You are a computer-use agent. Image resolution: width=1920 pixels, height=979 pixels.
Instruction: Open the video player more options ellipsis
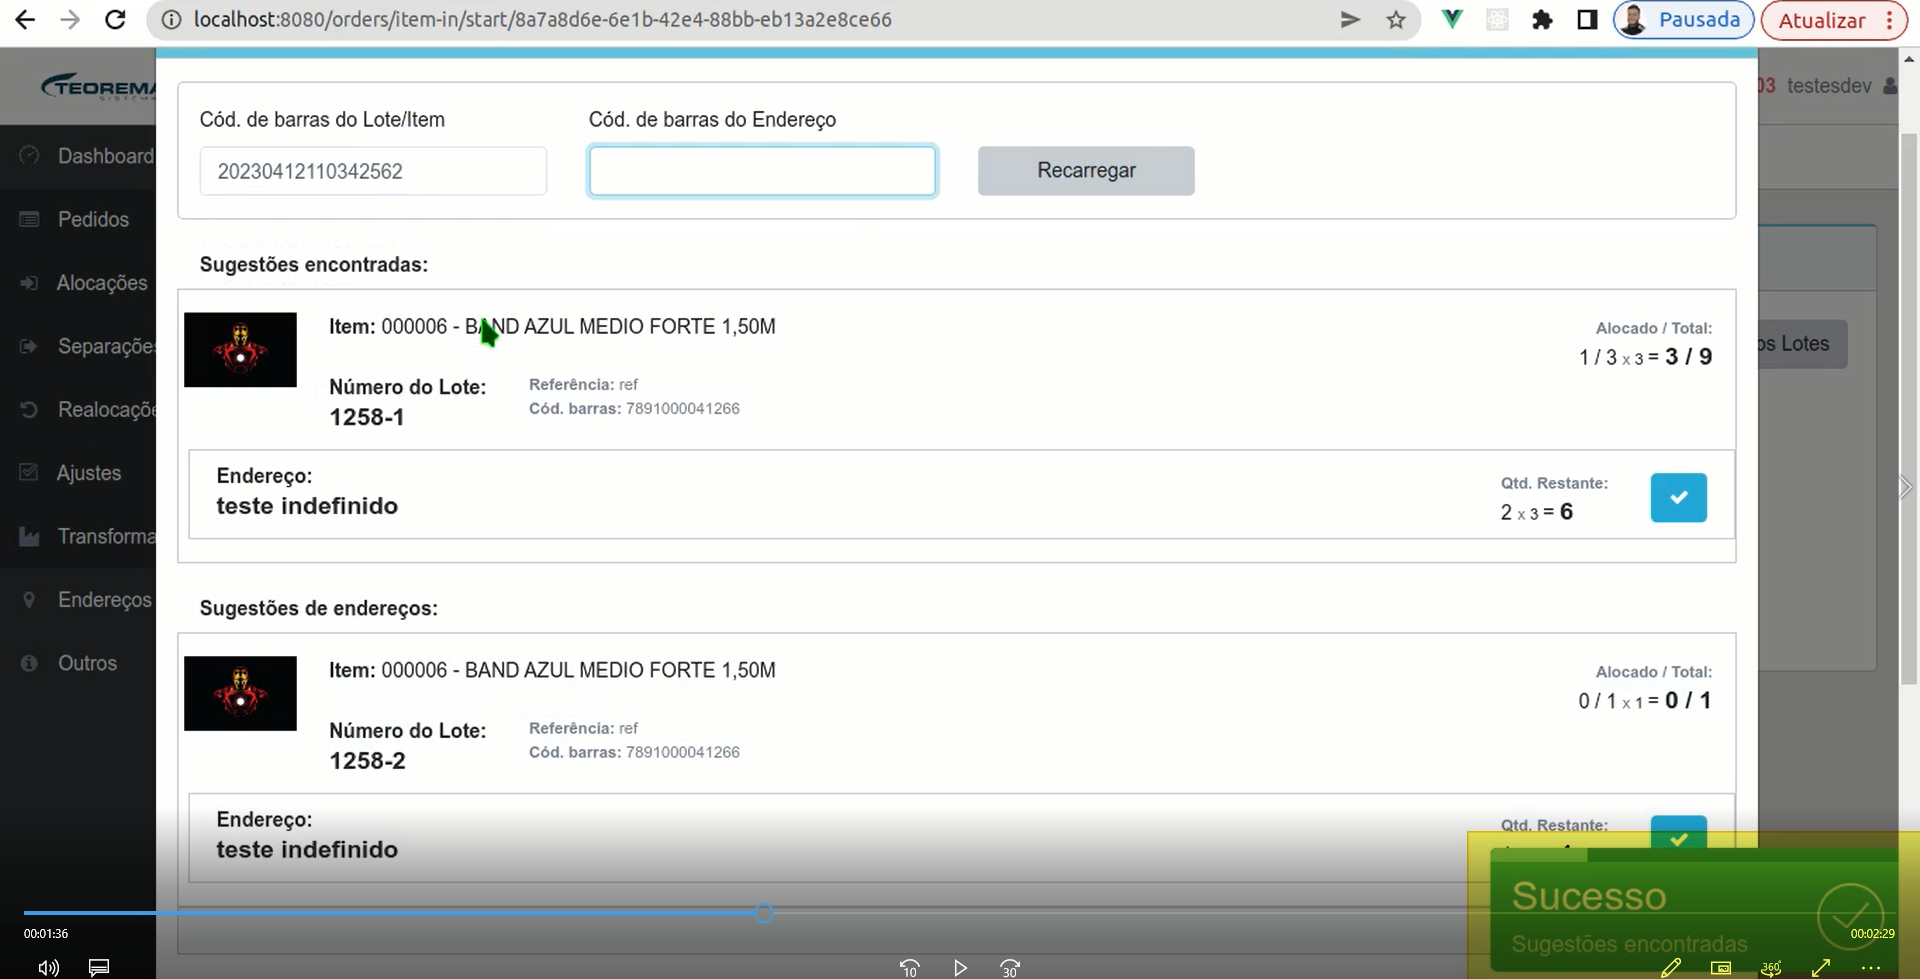click(x=1871, y=968)
